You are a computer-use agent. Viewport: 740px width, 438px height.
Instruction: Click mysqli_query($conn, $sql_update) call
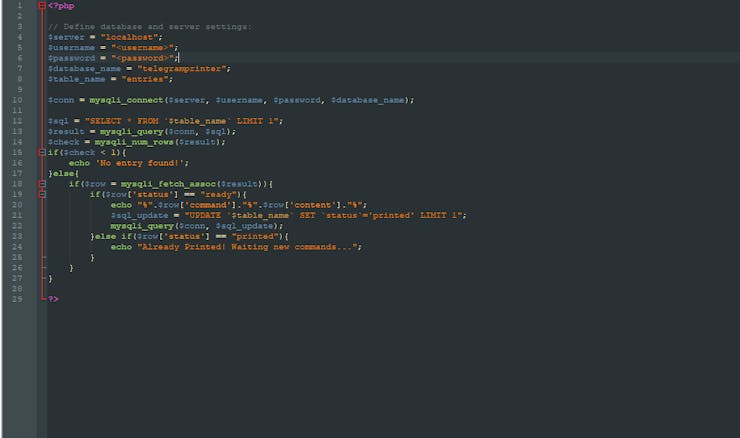(195, 226)
